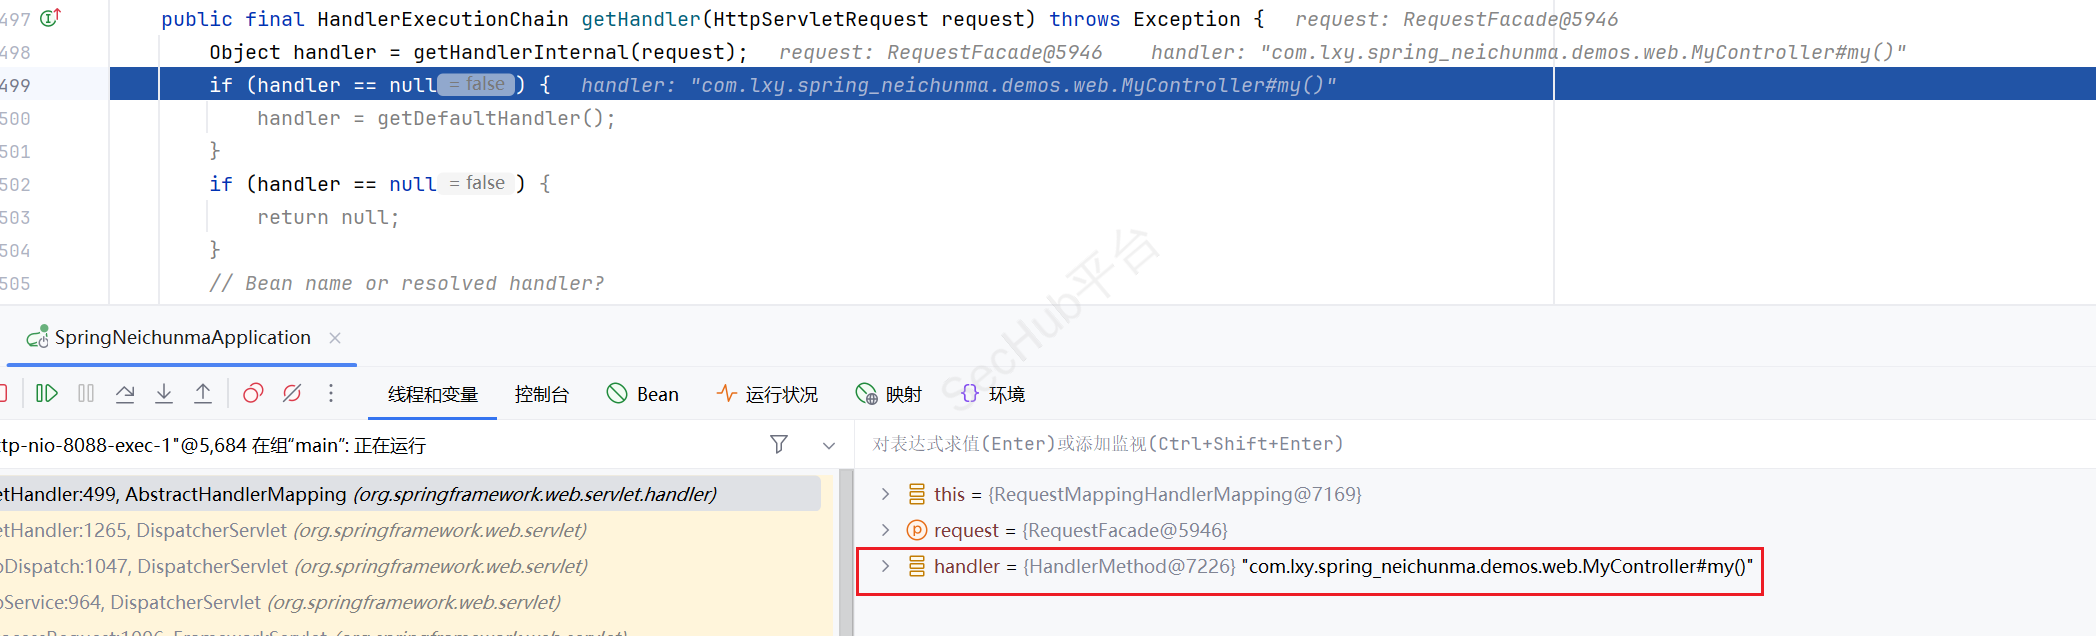Image resolution: width=2096 pixels, height=636 pixels.
Task: Close the SpringNeichunmaApplication debug tab
Action: pyautogui.click(x=335, y=338)
